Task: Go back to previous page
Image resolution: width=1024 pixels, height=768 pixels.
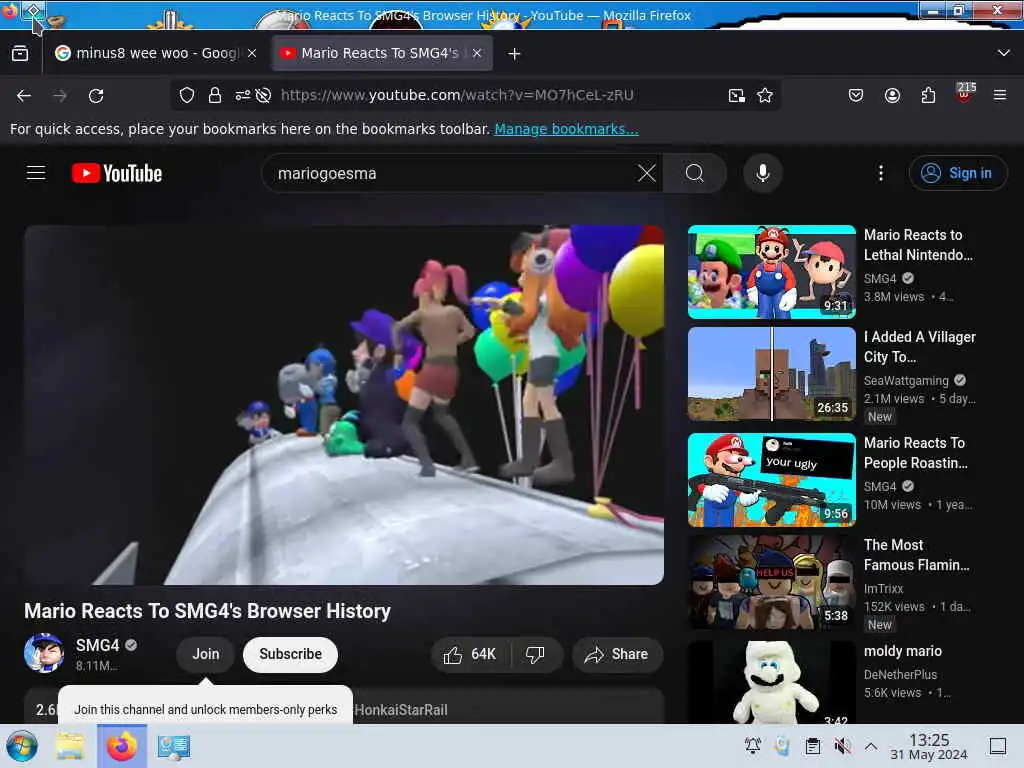Action: tap(24, 96)
